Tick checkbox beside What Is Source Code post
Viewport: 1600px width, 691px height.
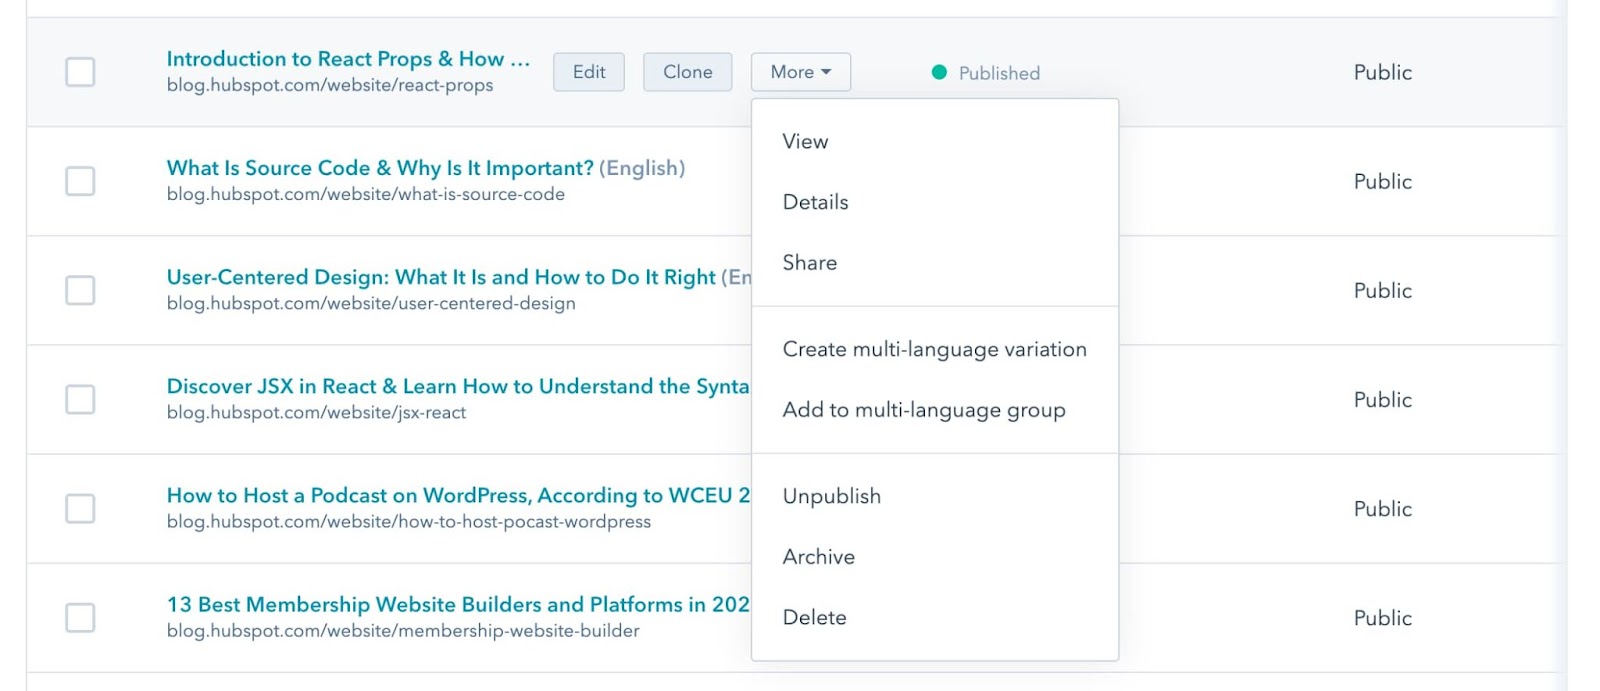[x=80, y=181]
